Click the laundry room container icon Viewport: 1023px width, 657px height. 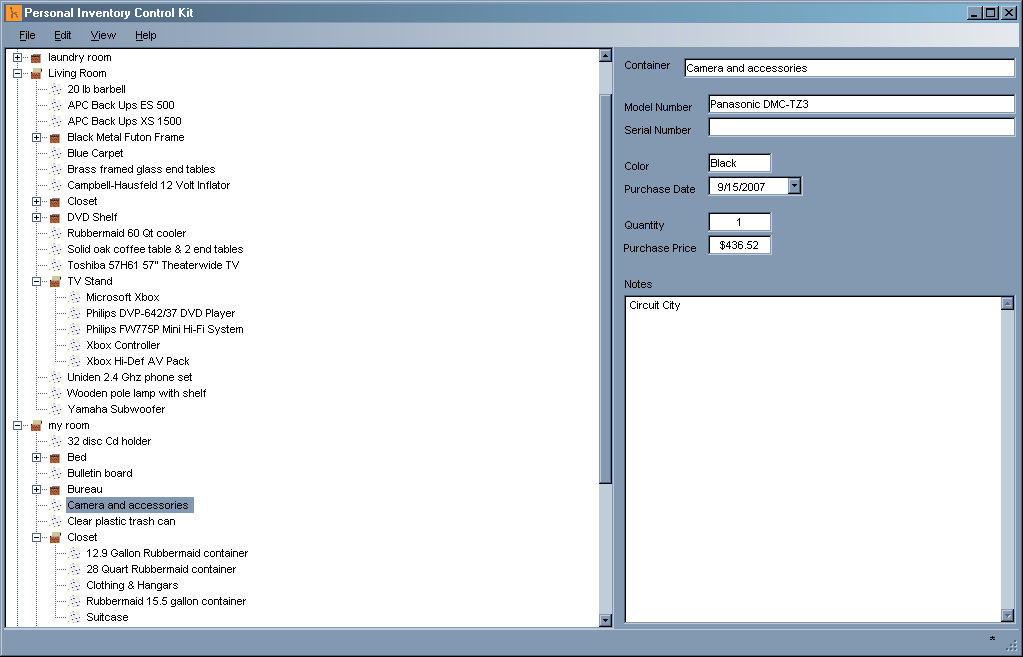(x=36, y=57)
